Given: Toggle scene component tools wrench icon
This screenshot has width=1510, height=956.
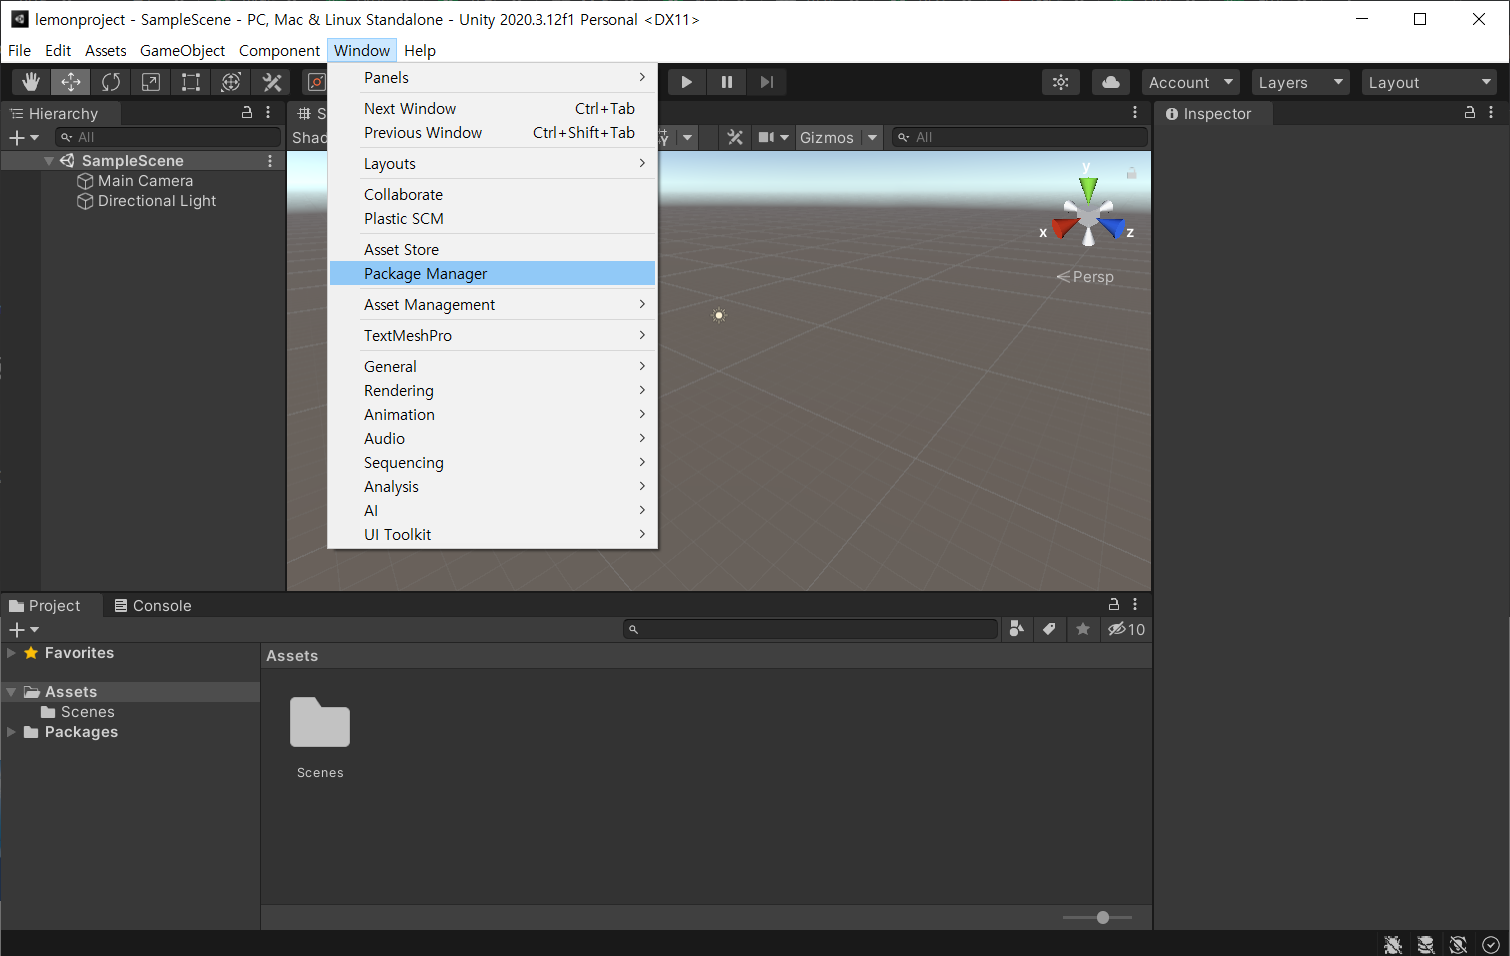Looking at the screenshot, I should (735, 137).
